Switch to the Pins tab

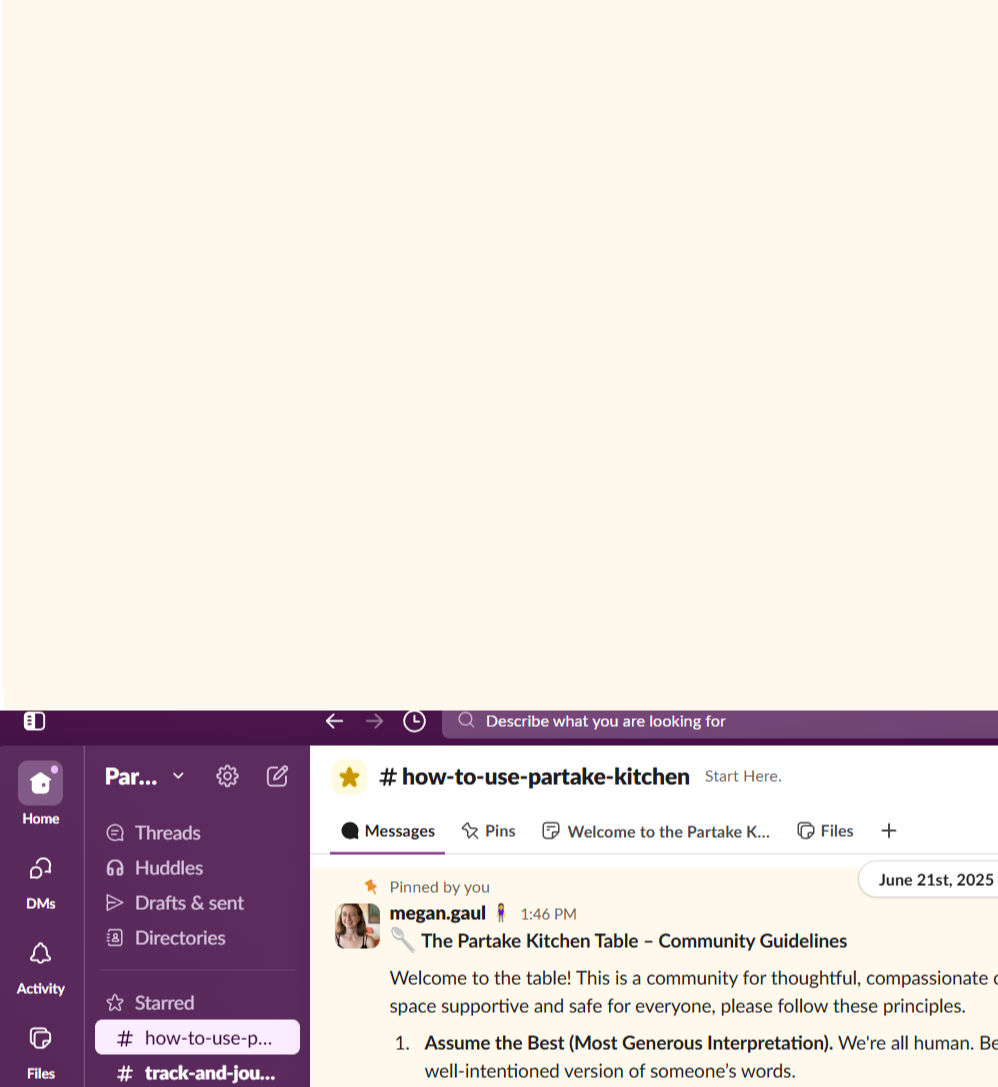tap(489, 831)
